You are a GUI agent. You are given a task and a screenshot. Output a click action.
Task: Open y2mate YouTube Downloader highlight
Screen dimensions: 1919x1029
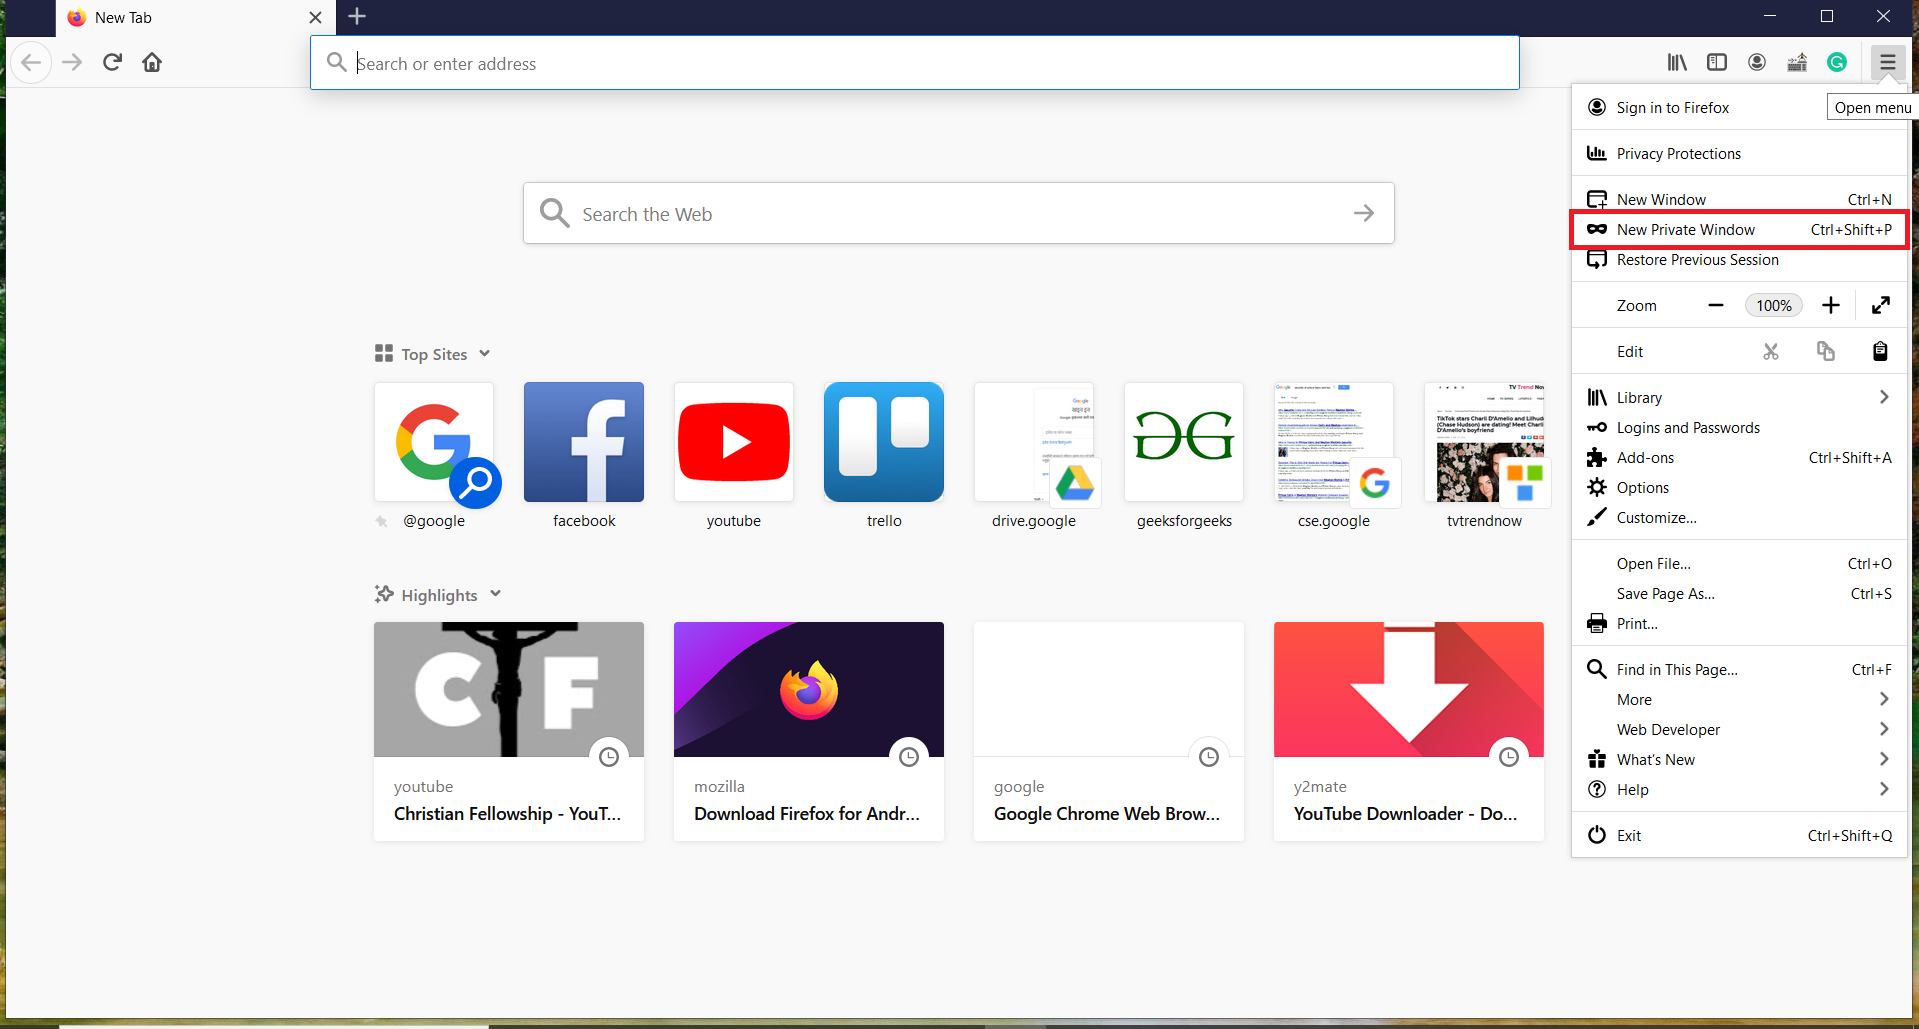click(x=1409, y=731)
